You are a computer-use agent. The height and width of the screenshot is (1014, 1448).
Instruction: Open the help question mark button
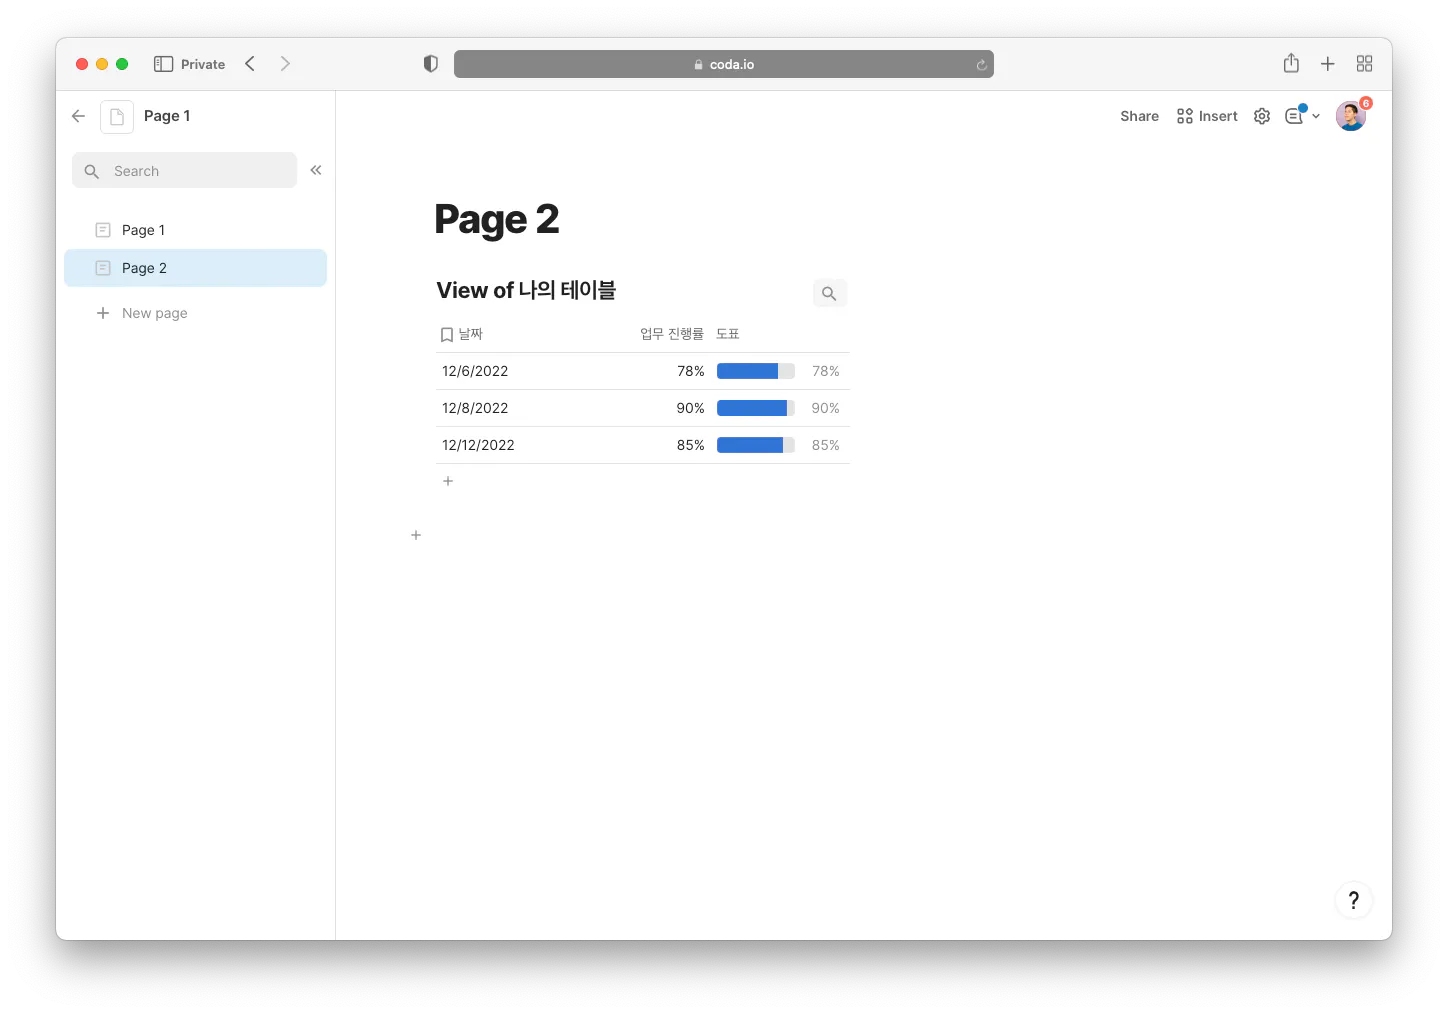coord(1353,900)
